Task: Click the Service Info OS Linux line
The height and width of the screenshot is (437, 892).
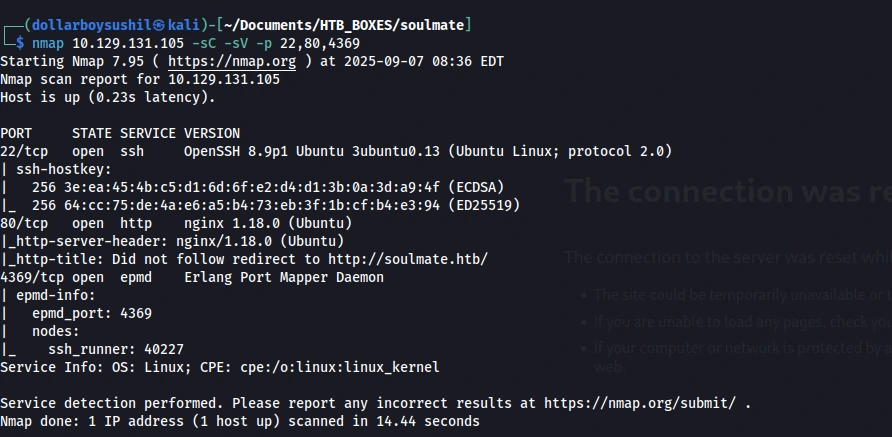Action: click(220, 367)
